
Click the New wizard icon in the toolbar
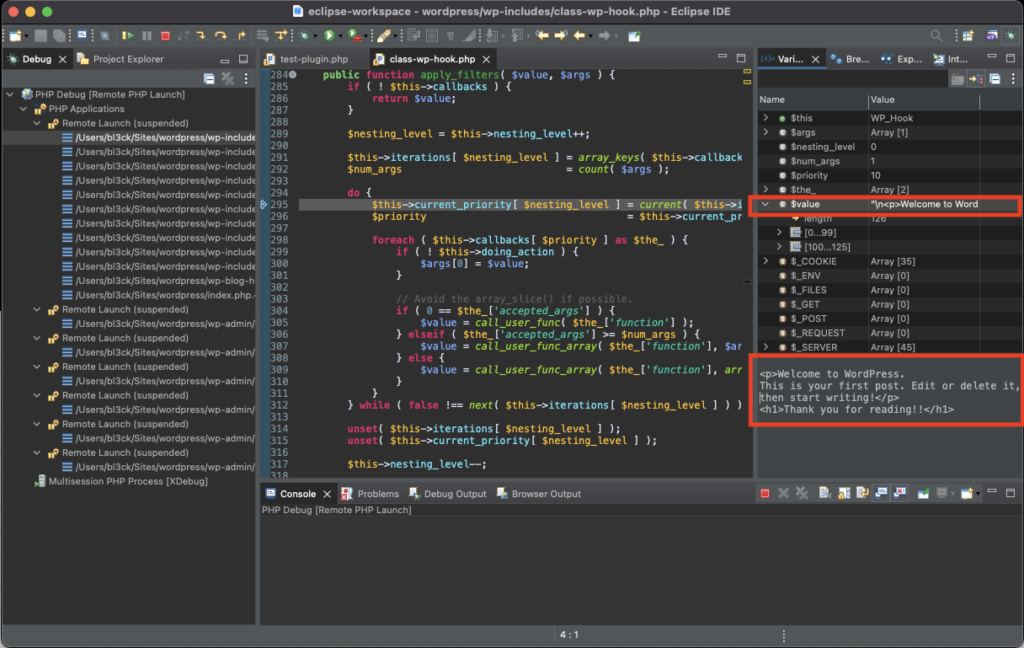[x=15, y=35]
